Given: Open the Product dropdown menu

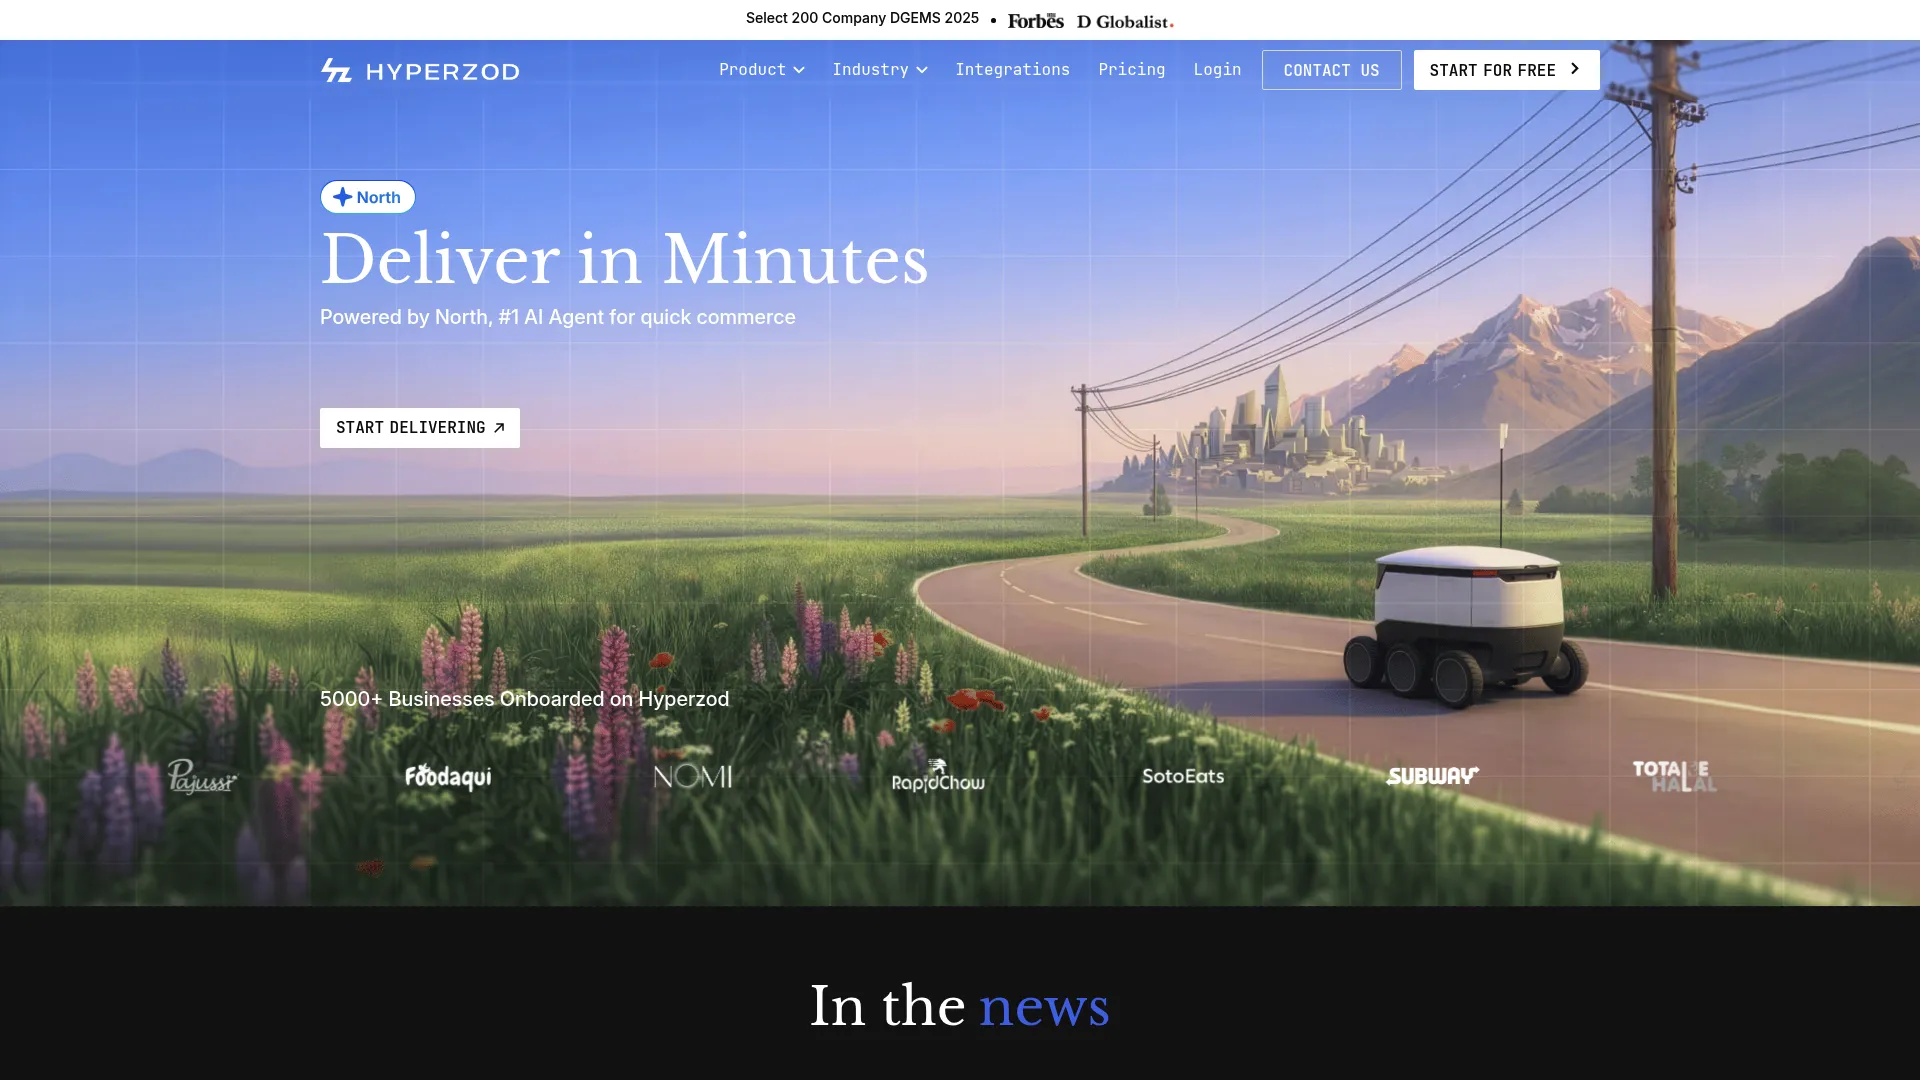Looking at the screenshot, I should tap(761, 70).
